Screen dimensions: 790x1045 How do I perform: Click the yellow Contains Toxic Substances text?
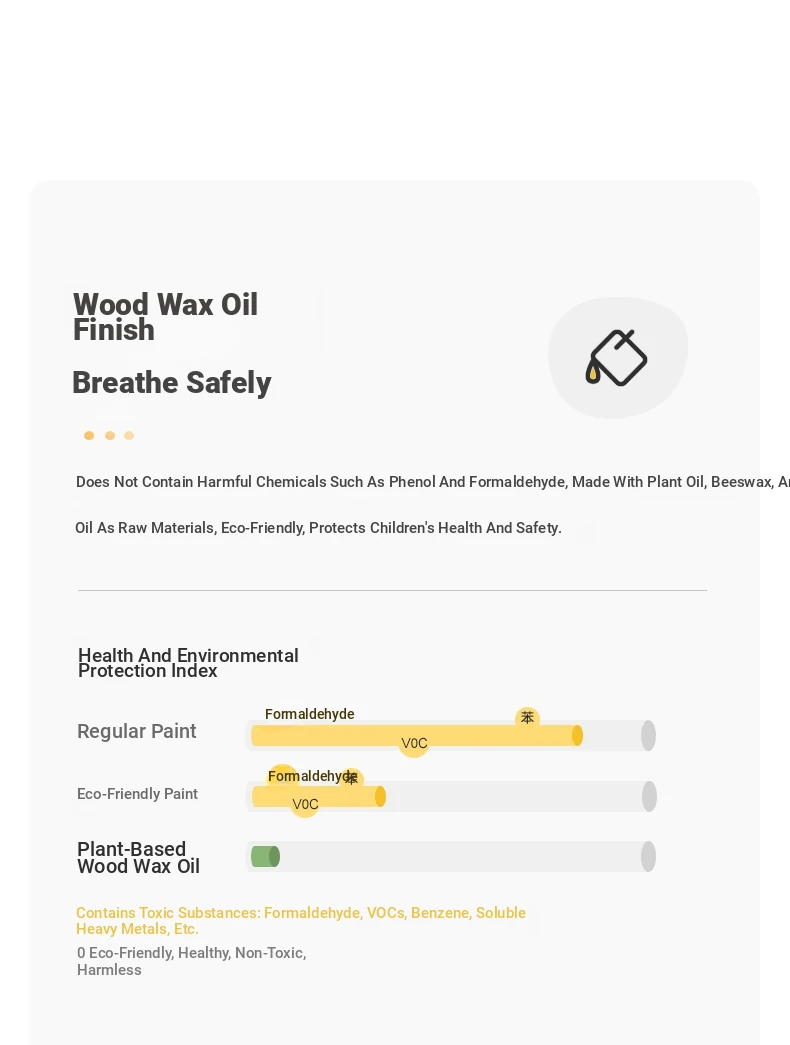coord(301,920)
